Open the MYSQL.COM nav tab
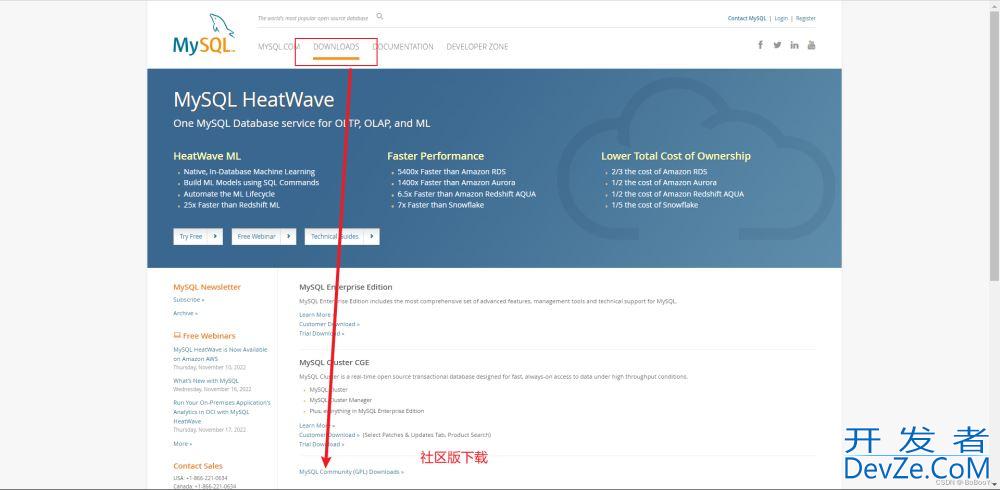The image size is (1000, 490). tap(279, 47)
